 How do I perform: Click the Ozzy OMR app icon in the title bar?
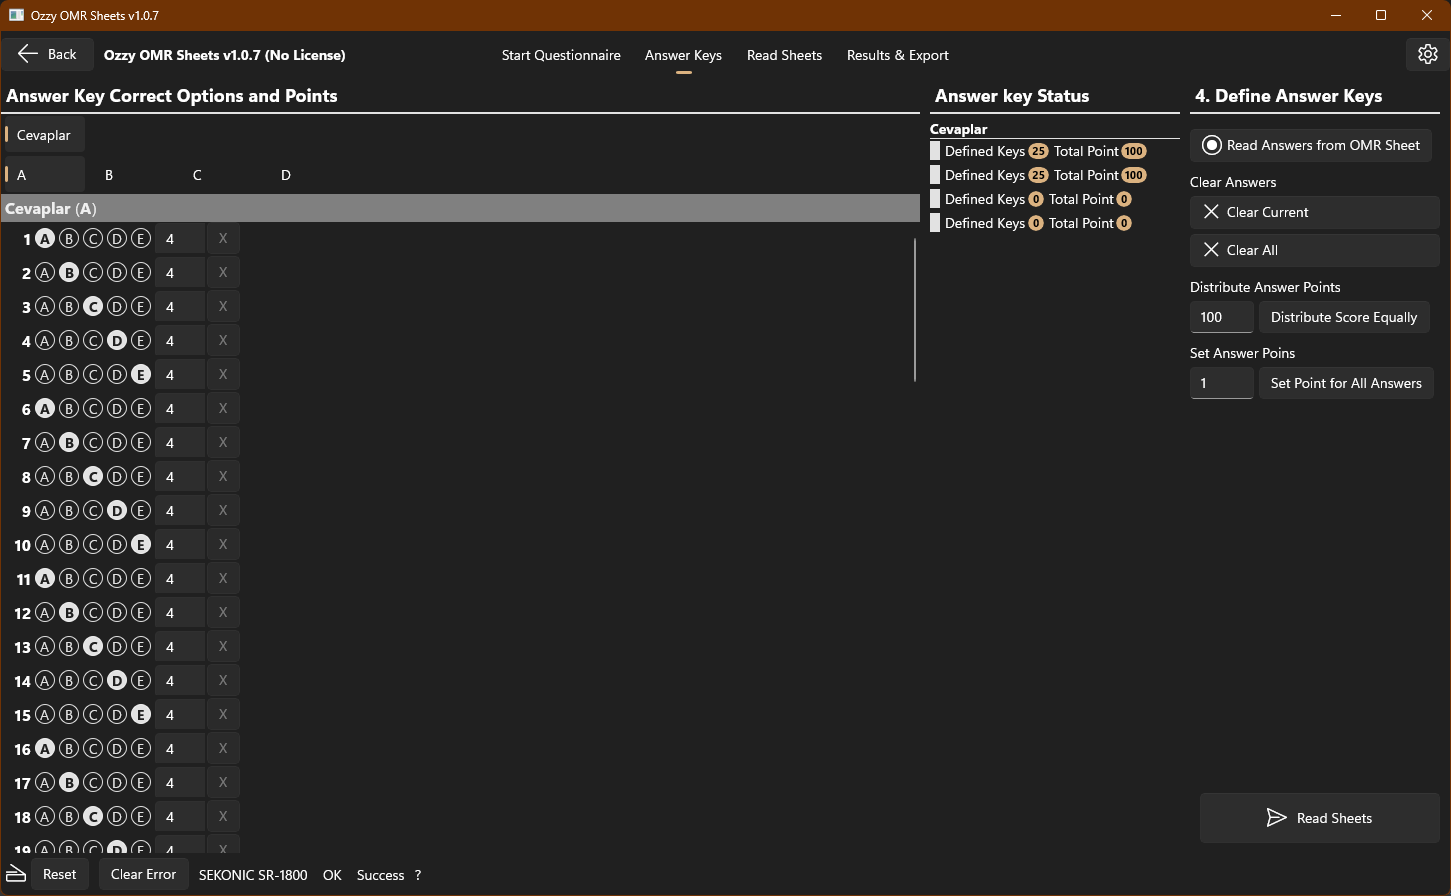click(16, 15)
